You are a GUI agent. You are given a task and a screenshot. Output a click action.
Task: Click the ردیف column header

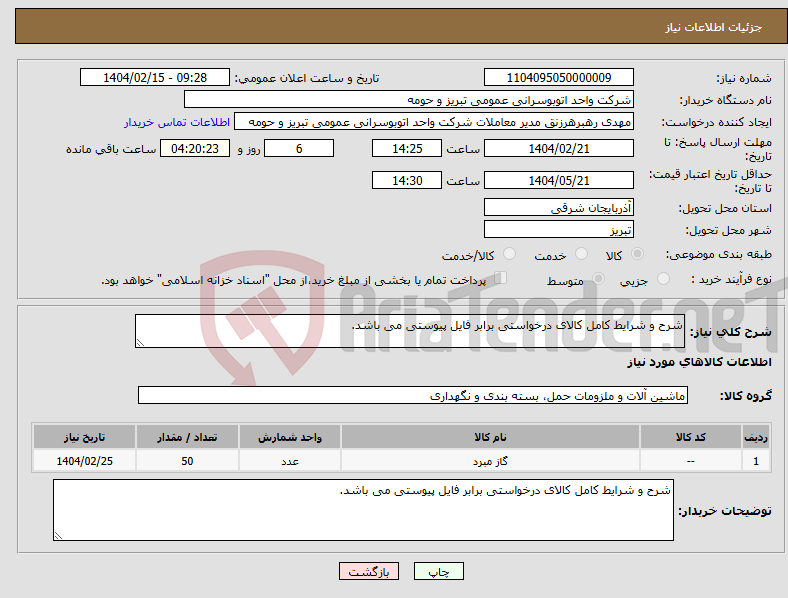coord(756,437)
